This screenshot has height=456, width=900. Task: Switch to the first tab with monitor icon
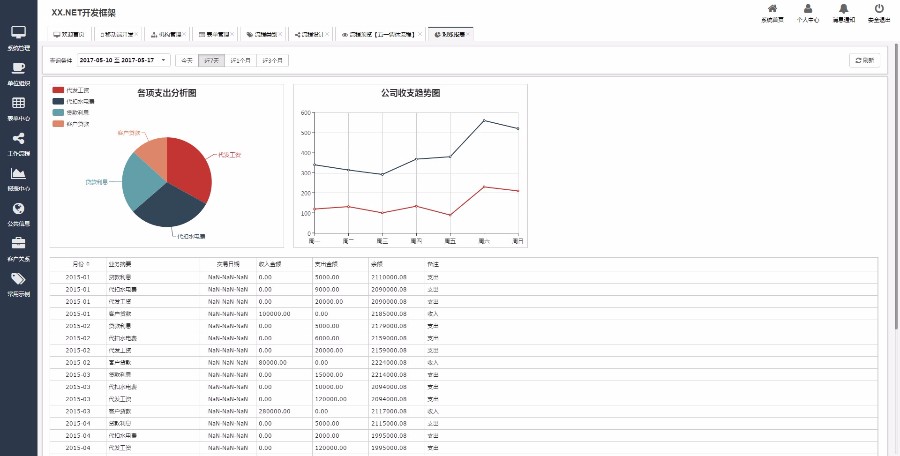pos(69,34)
